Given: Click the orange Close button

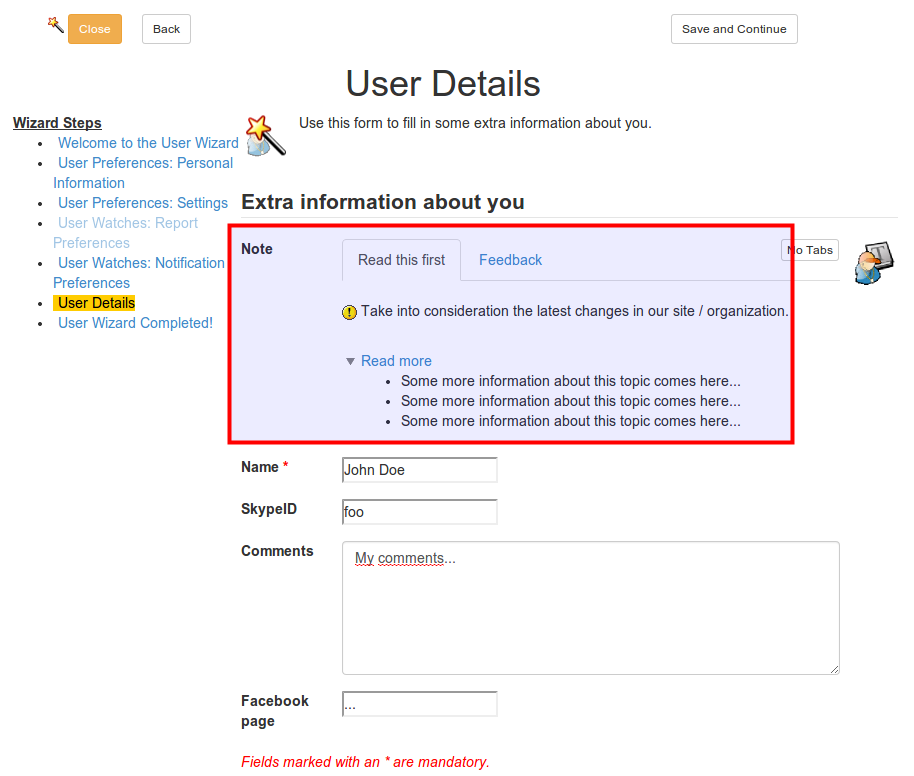Looking at the screenshot, I should 95,29.
